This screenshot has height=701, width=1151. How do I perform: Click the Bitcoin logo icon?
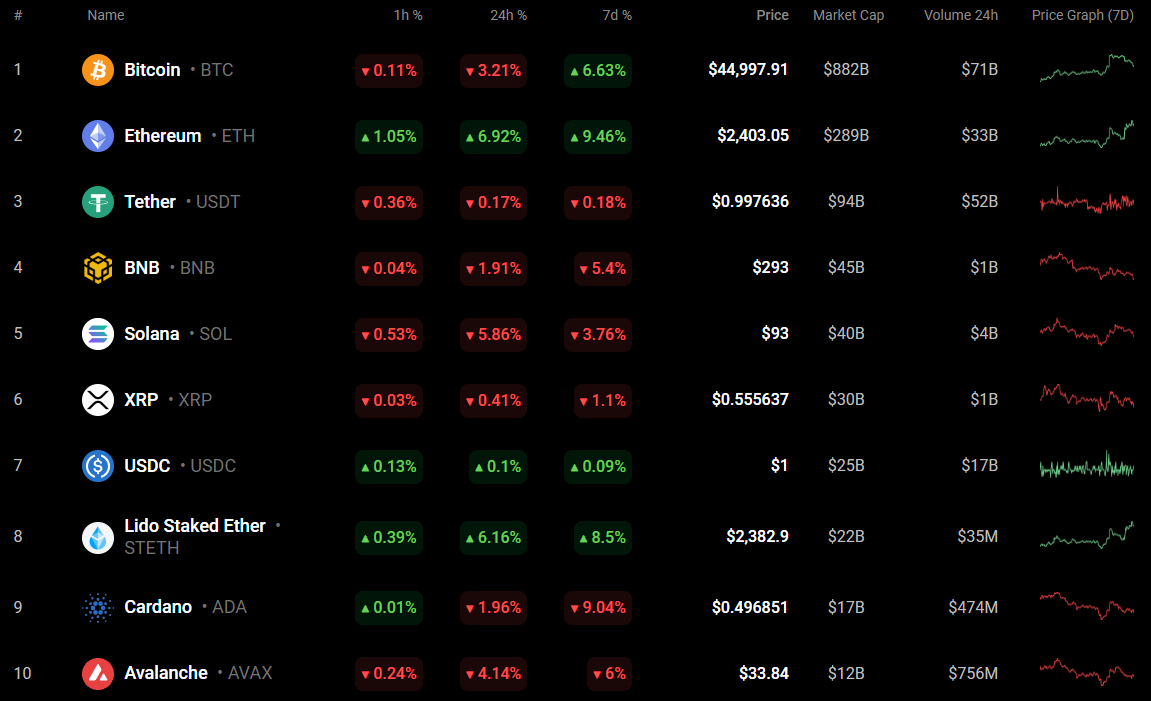(x=98, y=70)
